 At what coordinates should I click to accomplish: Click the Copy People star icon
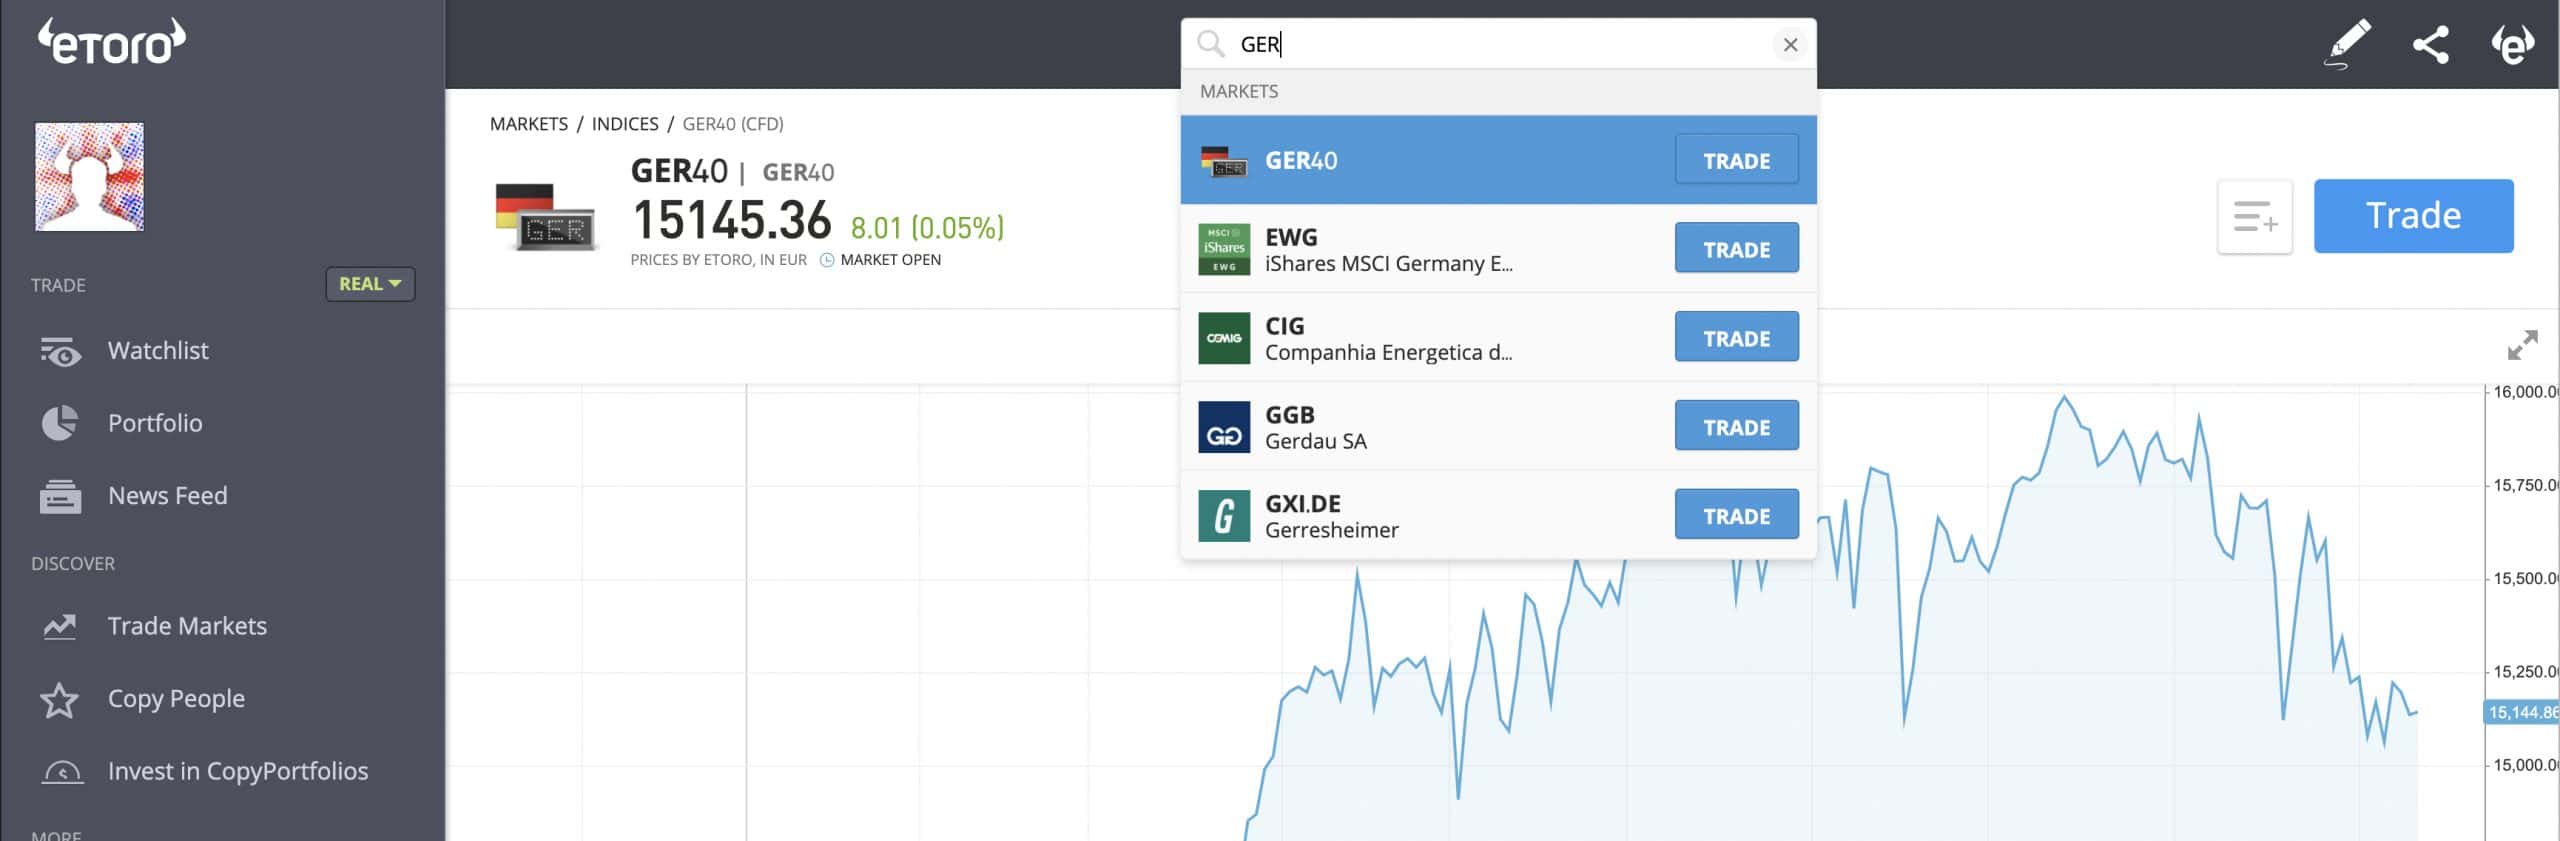(x=60, y=700)
